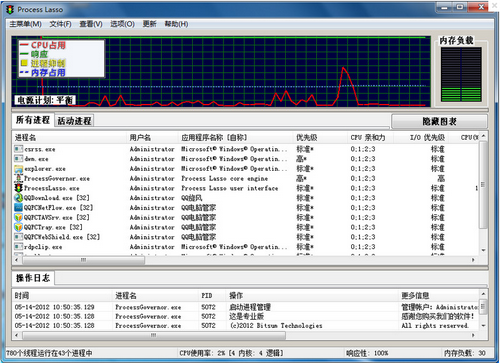The height and width of the screenshot is (363, 500).
Task: Click the QQDownload.exe globe icon
Action: [x=18, y=198]
